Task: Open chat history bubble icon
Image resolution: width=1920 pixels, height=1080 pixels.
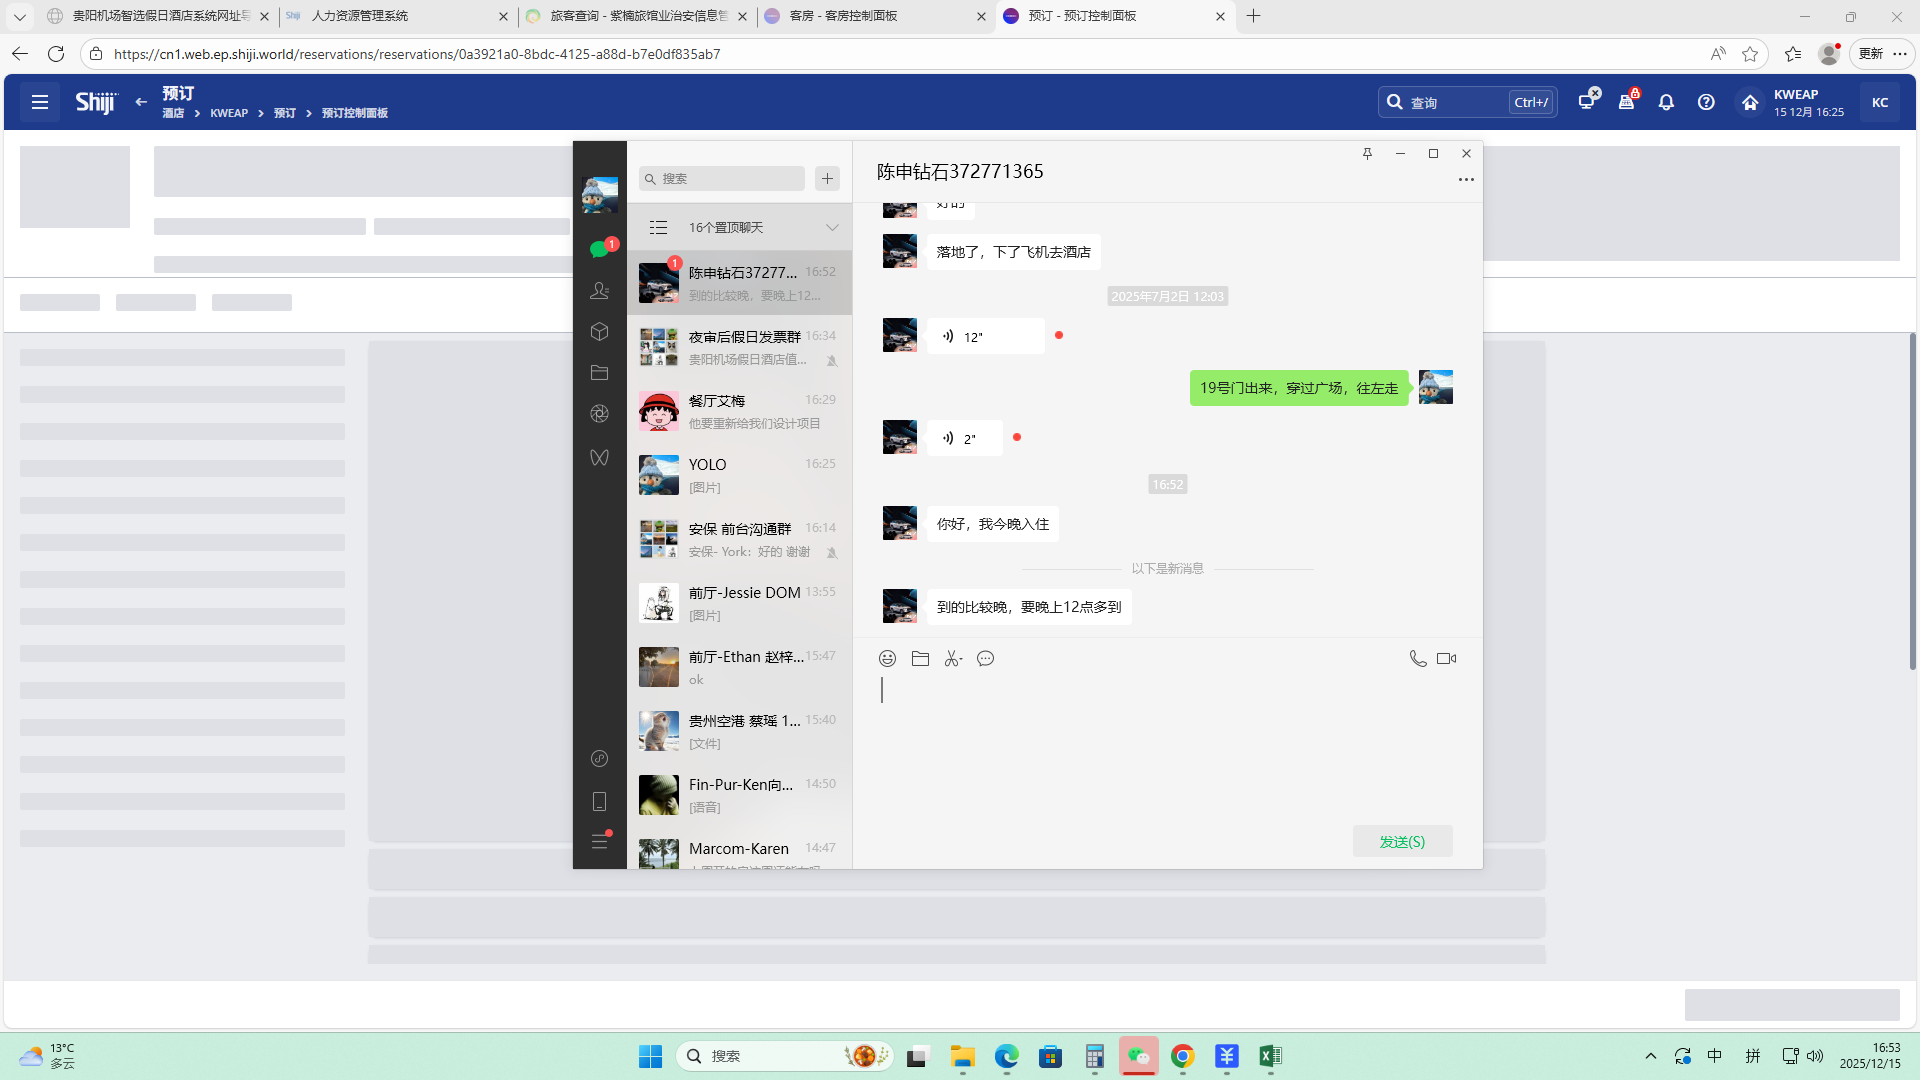Action: pos(985,659)
